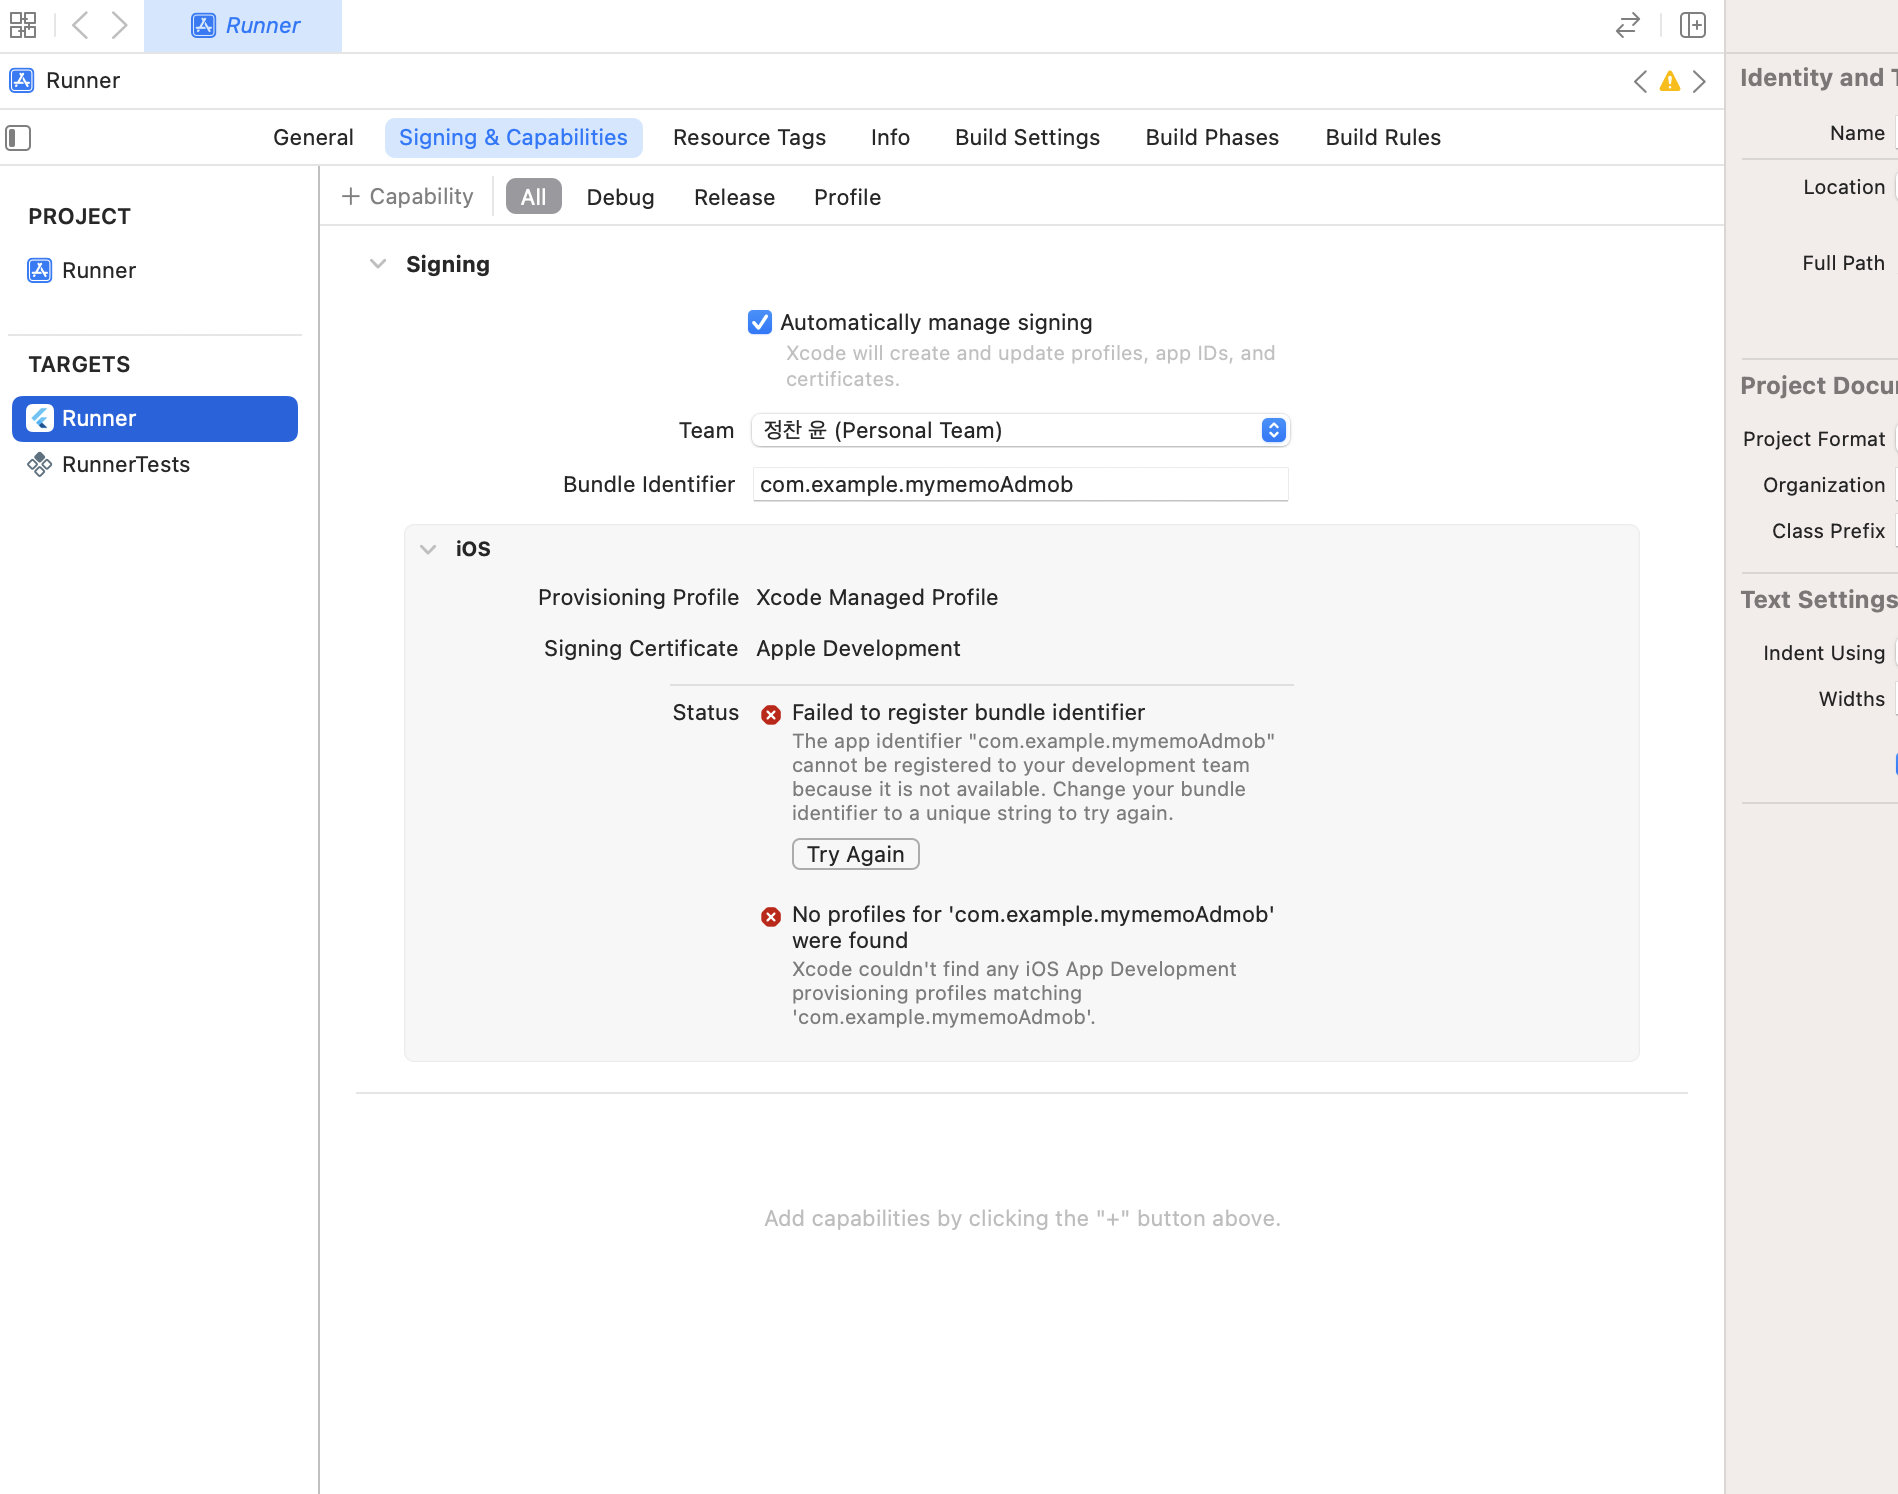The image size is (1898, 1494).
Task: Click the Widths label in inspector
Action: pos(1852,699)
